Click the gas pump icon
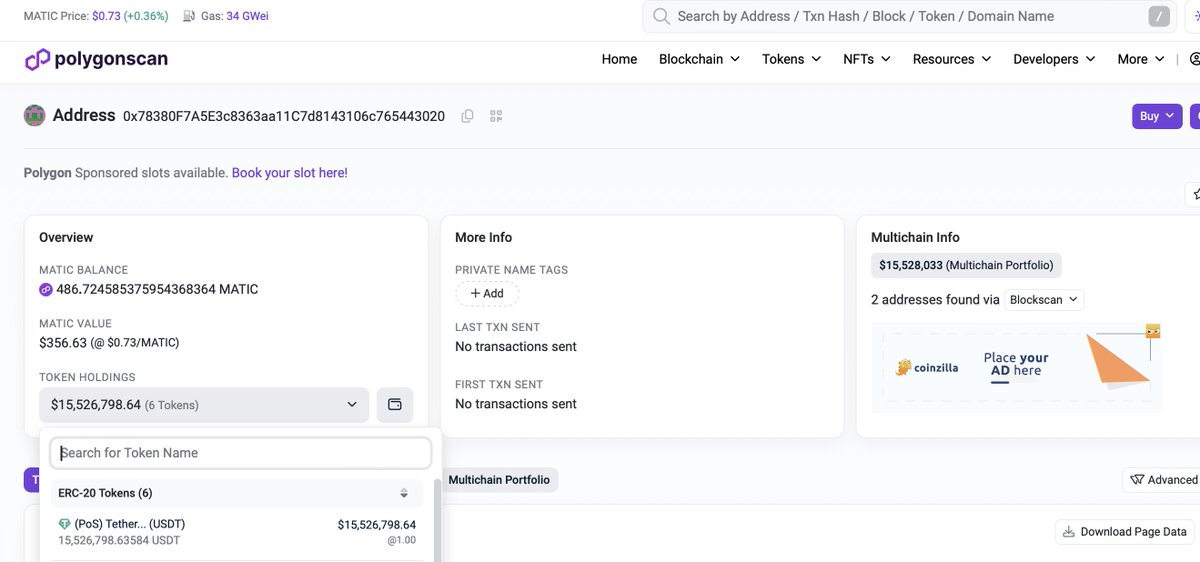 pyautogui.click(x=188, y=16)
